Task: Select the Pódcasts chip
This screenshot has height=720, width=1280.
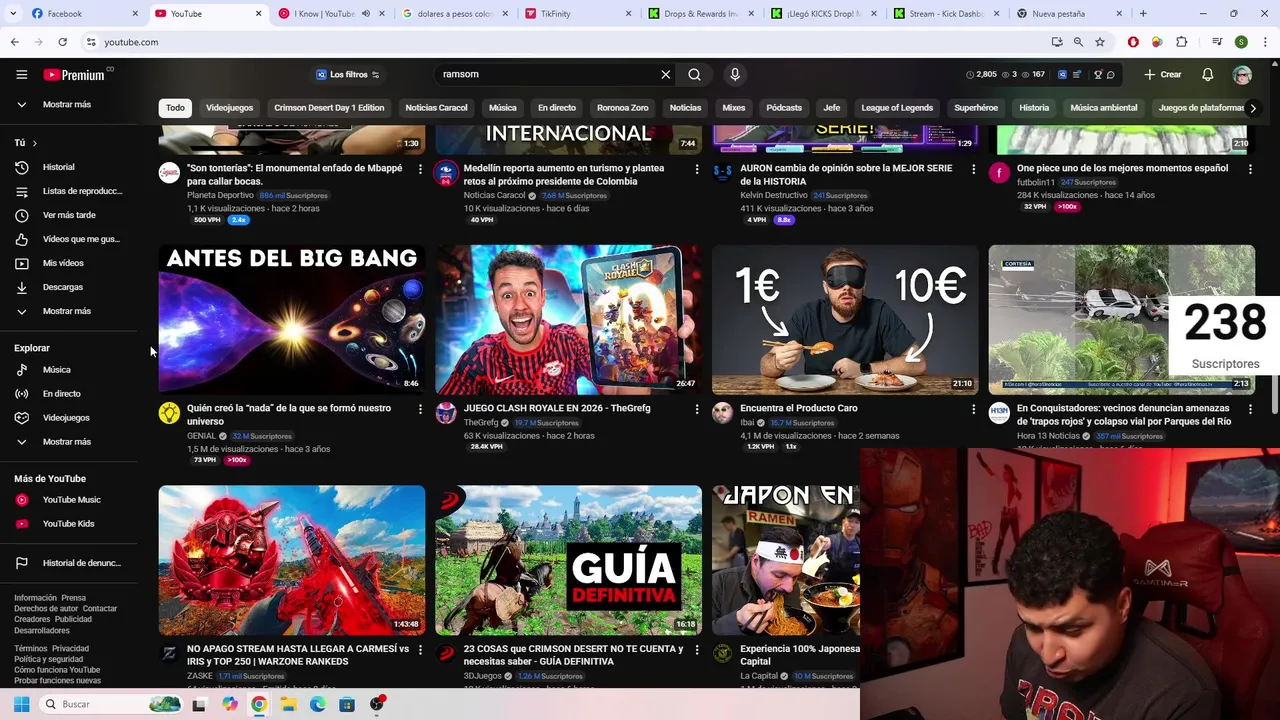Action: [784, 108]
